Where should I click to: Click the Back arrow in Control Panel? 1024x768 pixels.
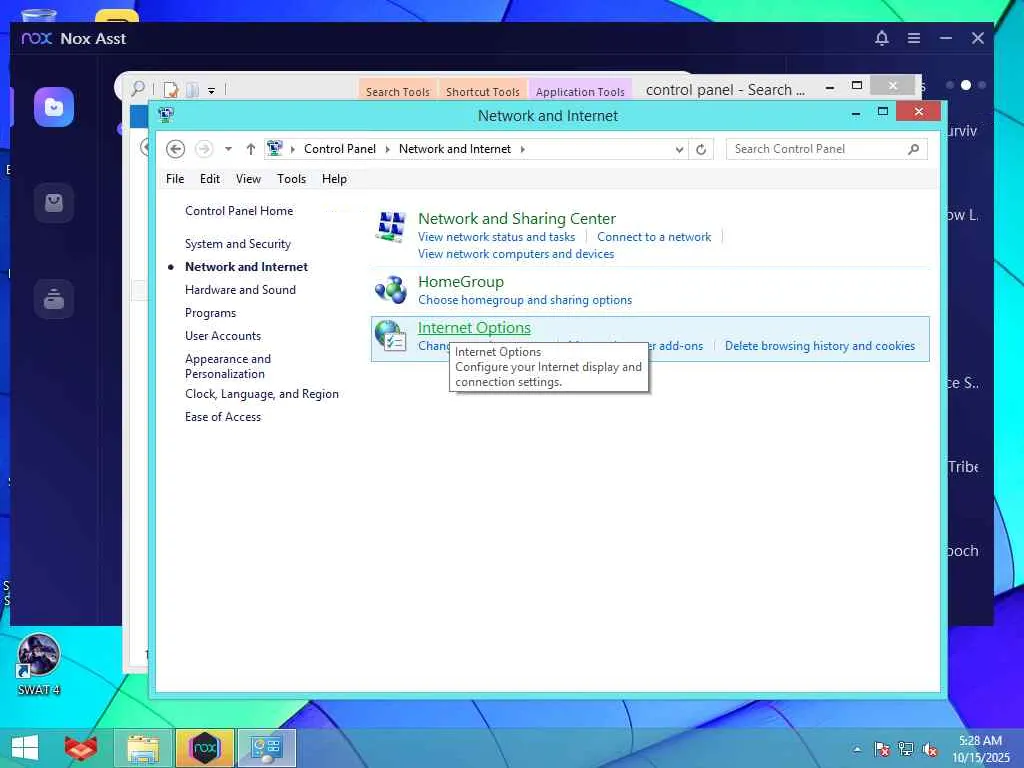175,149
